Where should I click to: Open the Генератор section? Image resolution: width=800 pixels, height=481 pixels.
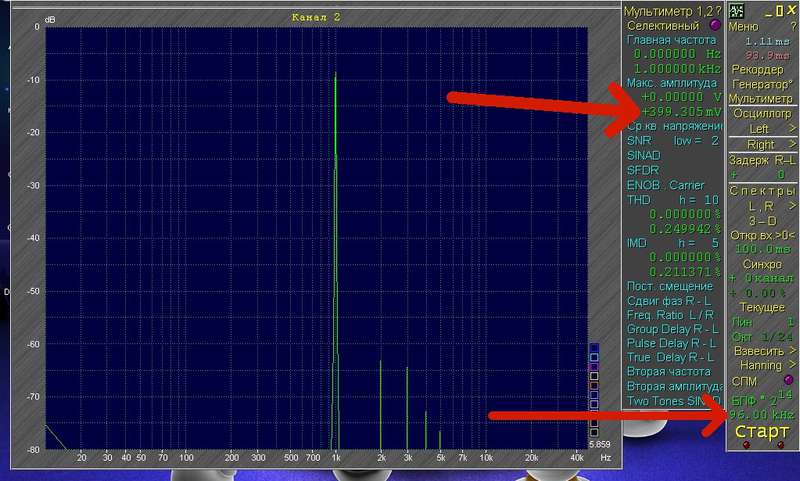(x=762, y=84)
